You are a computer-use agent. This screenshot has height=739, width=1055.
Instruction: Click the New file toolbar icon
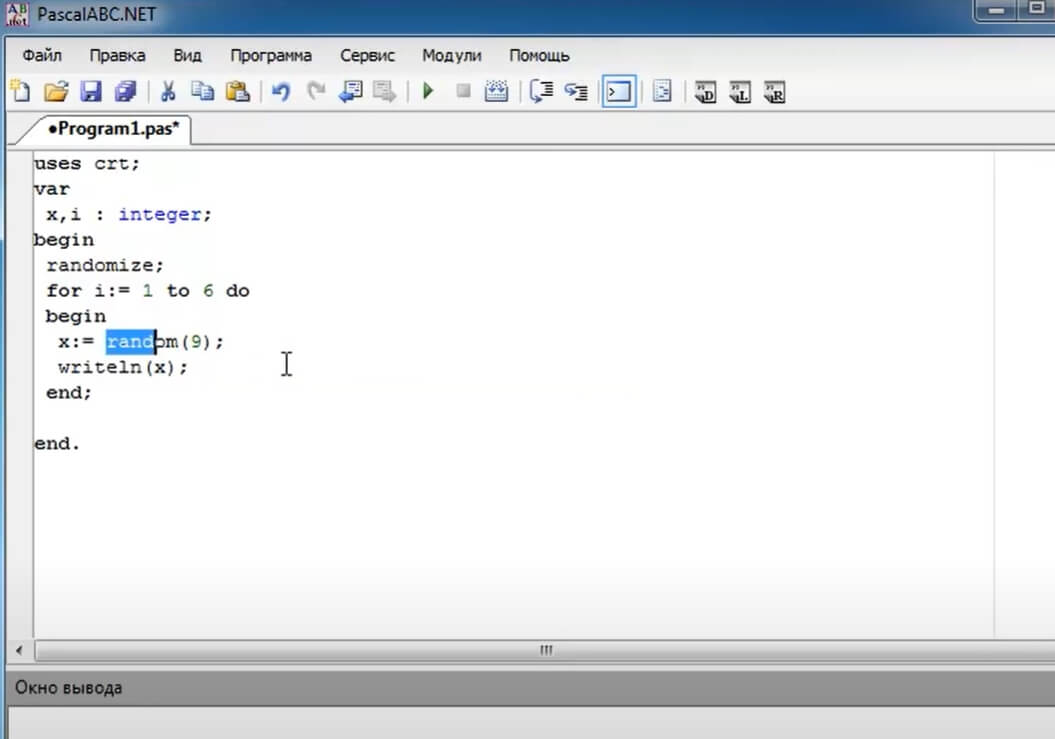tap(20, 92)
